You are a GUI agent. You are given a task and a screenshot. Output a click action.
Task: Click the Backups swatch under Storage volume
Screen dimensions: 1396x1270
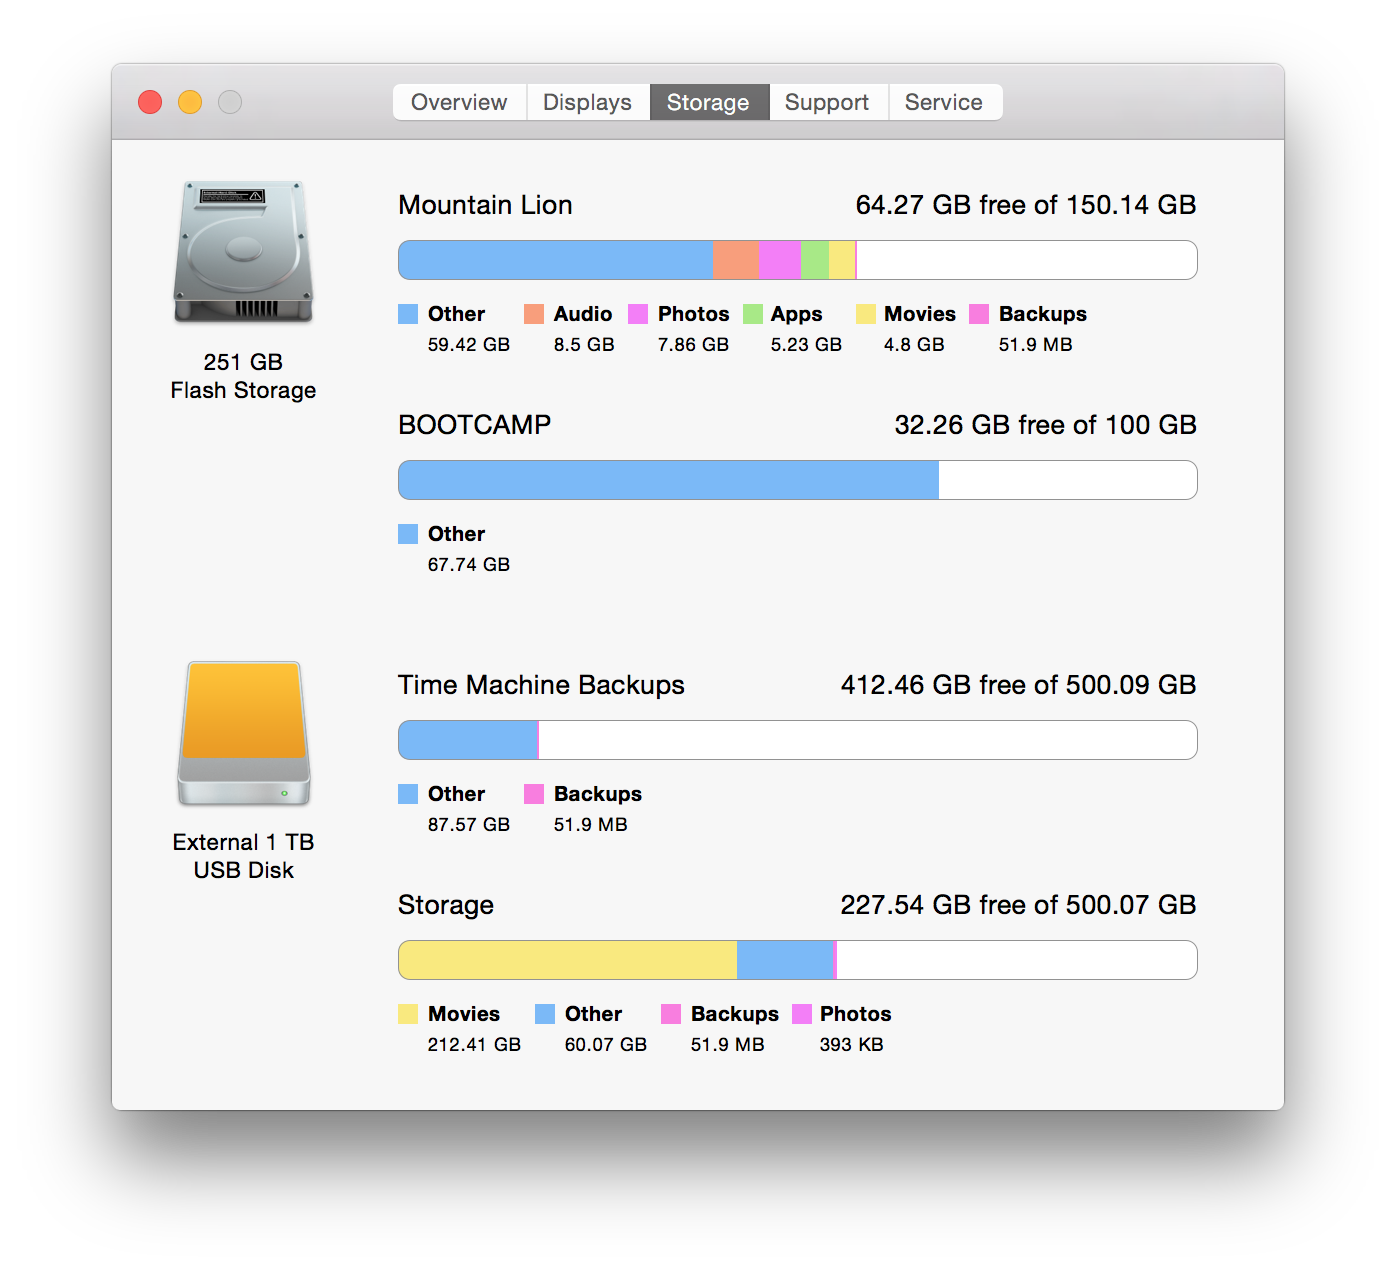tap(671, 1014)
